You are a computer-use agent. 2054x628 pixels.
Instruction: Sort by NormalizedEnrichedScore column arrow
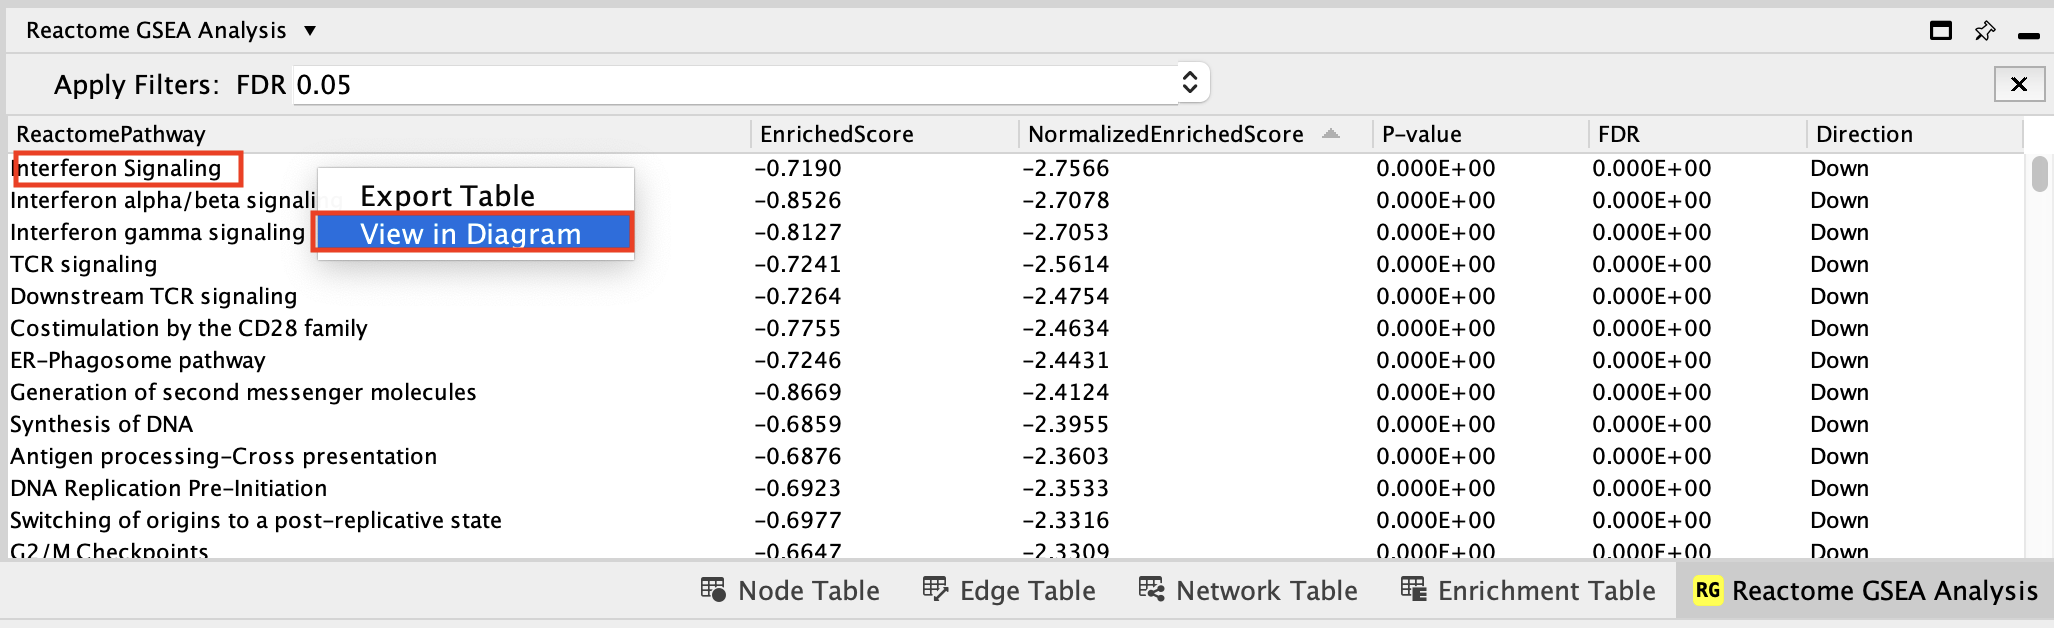[1330, 134]
